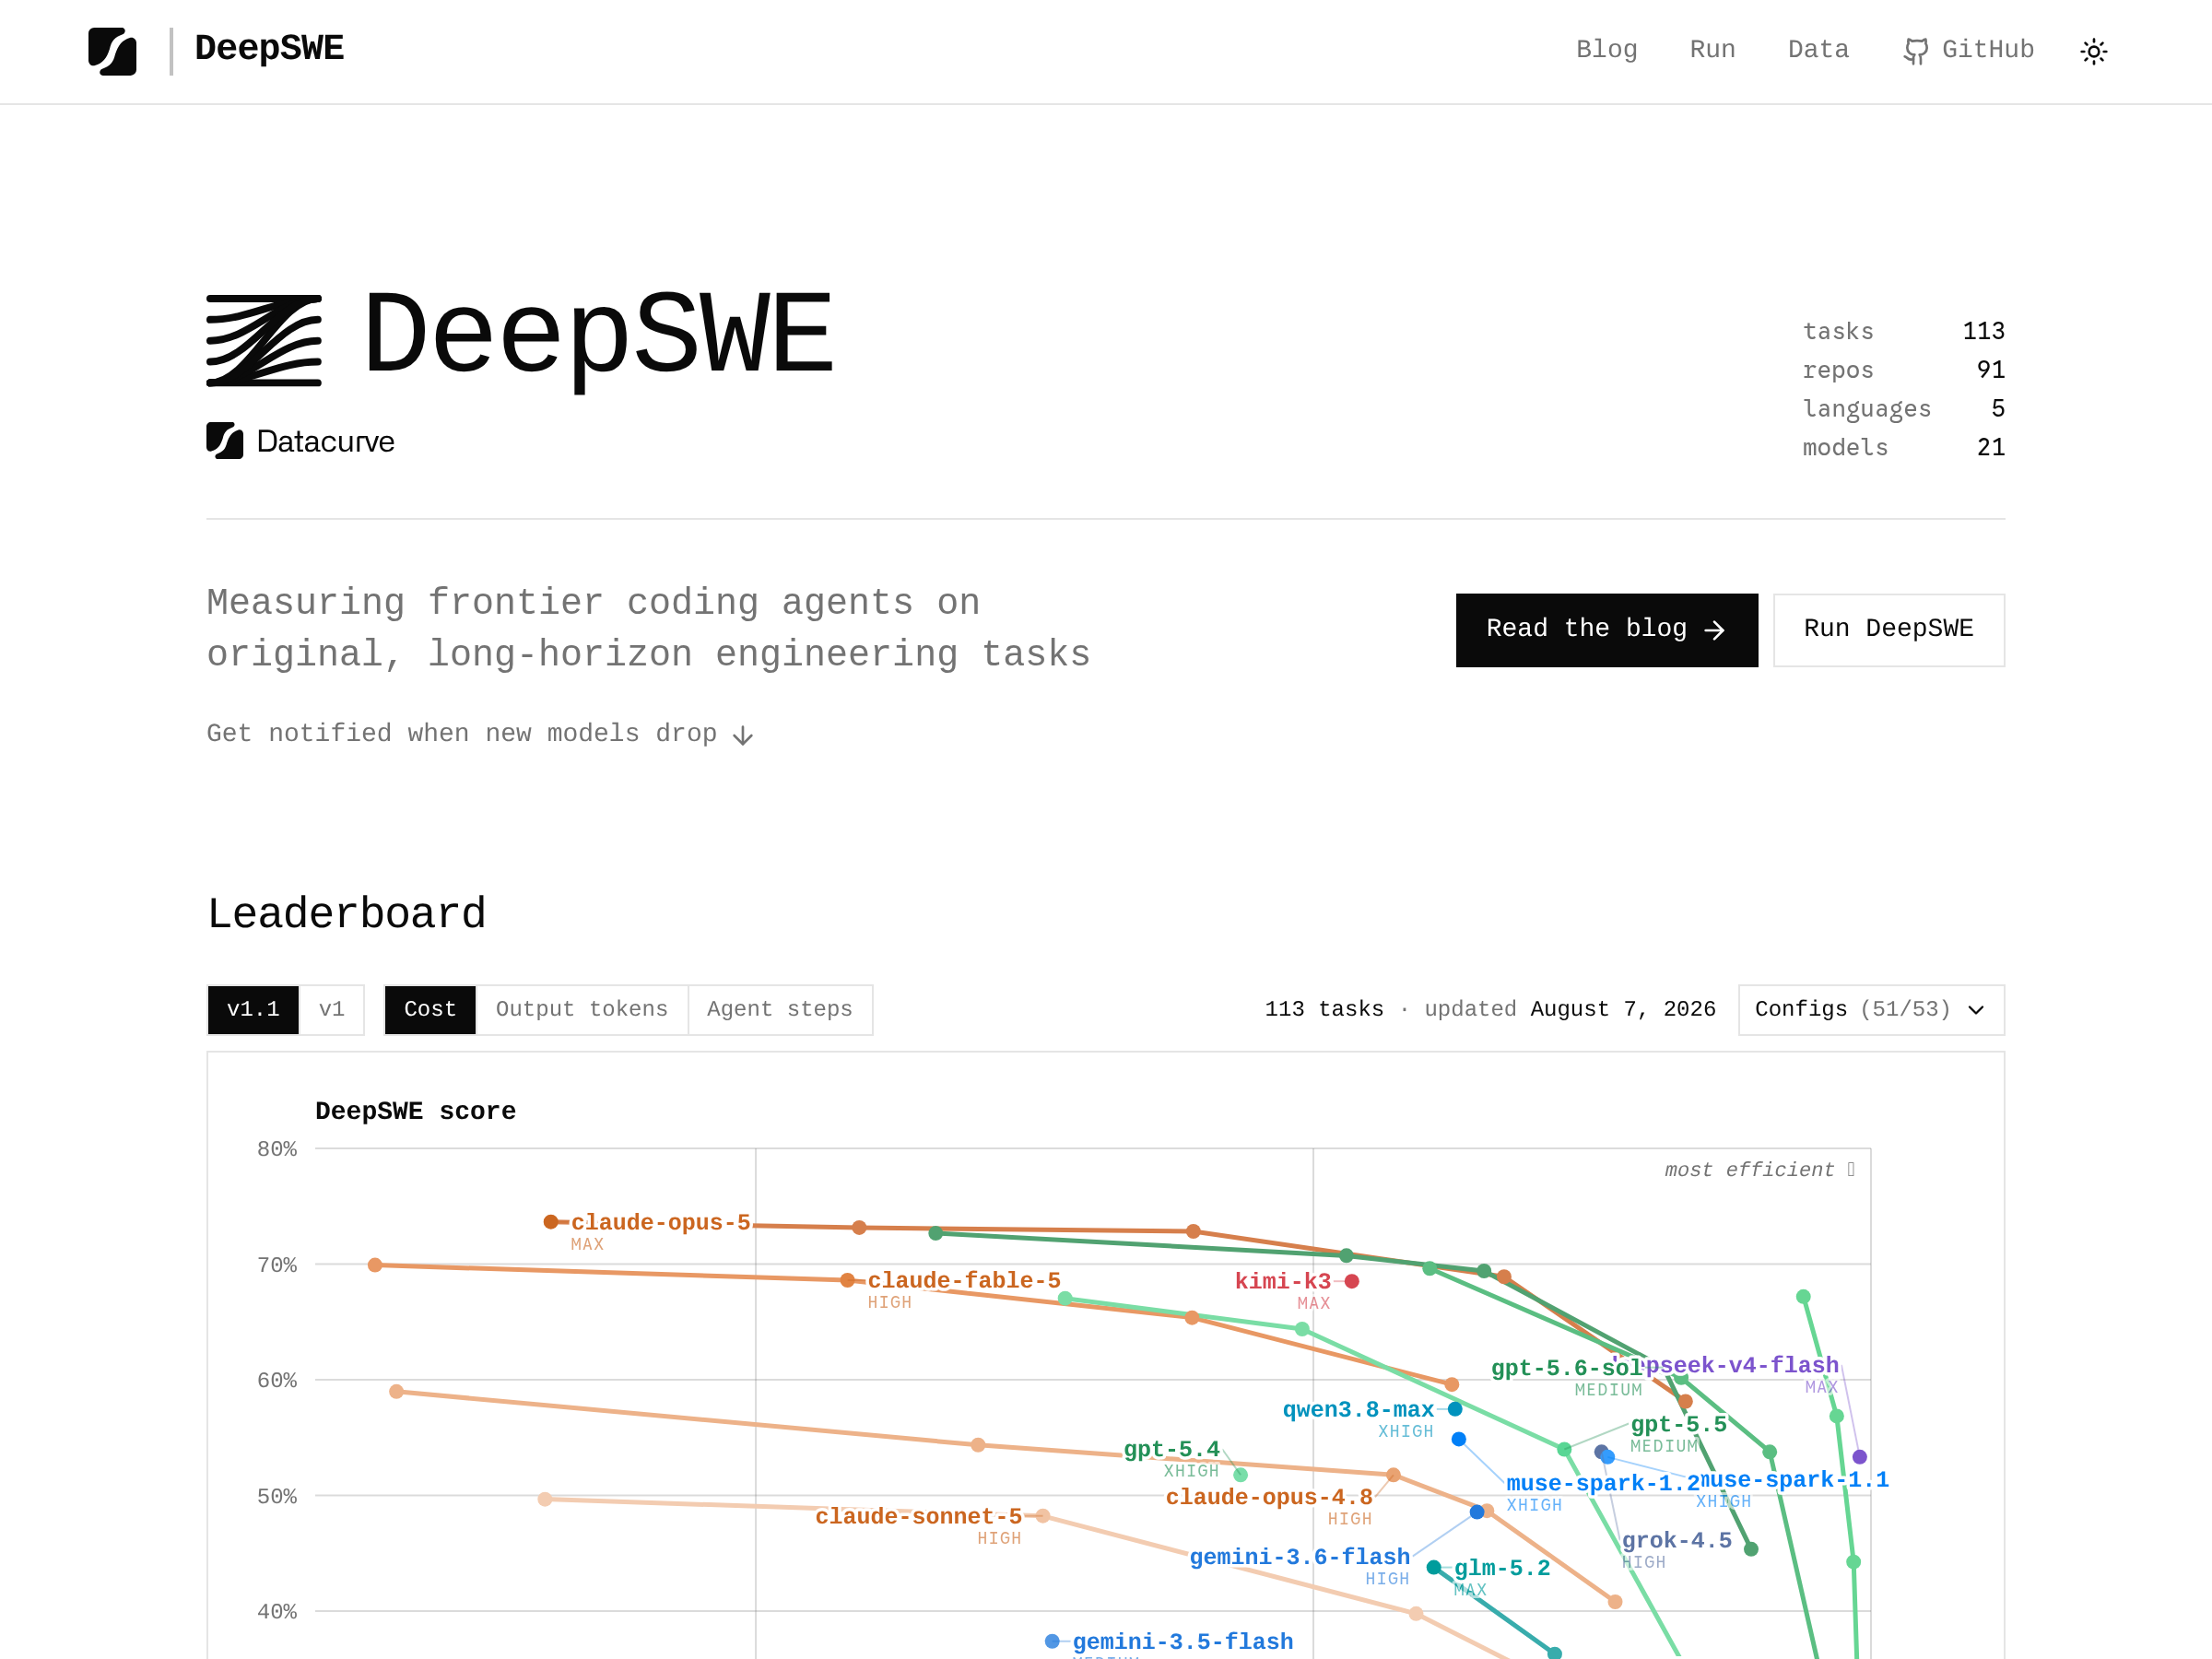Switch to the Output tokens tab
The width and height of the screenshot is (2212, 1659).
(x=581, y=1010)
